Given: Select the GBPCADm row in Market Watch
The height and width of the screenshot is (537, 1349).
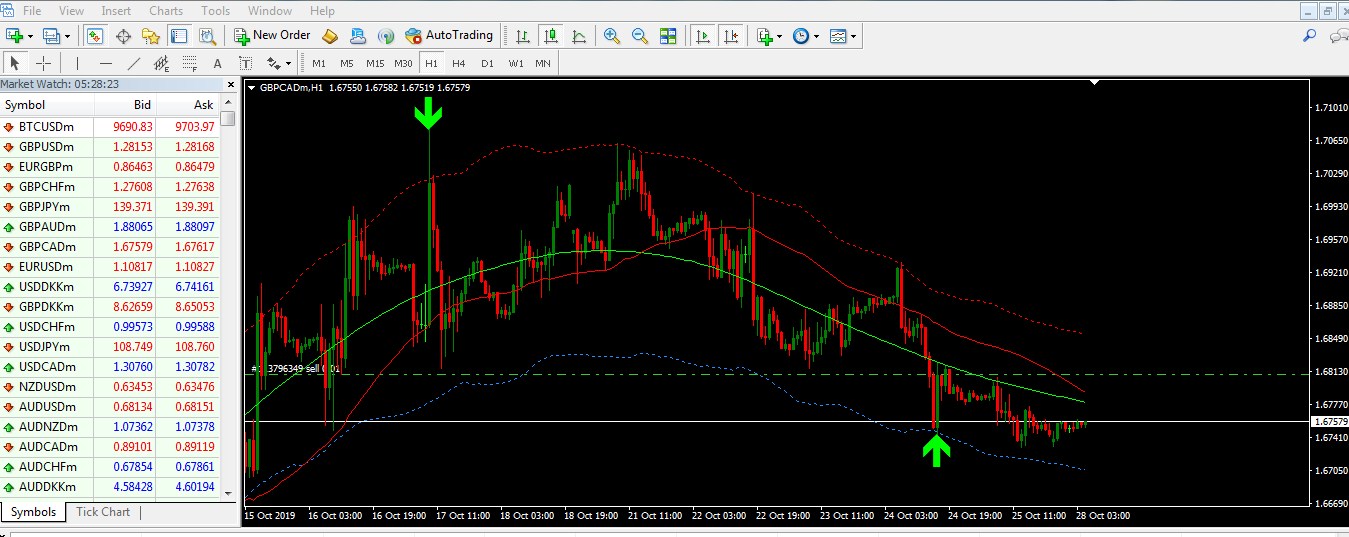Looking at the screenshot, I should (x=109, y=247).
